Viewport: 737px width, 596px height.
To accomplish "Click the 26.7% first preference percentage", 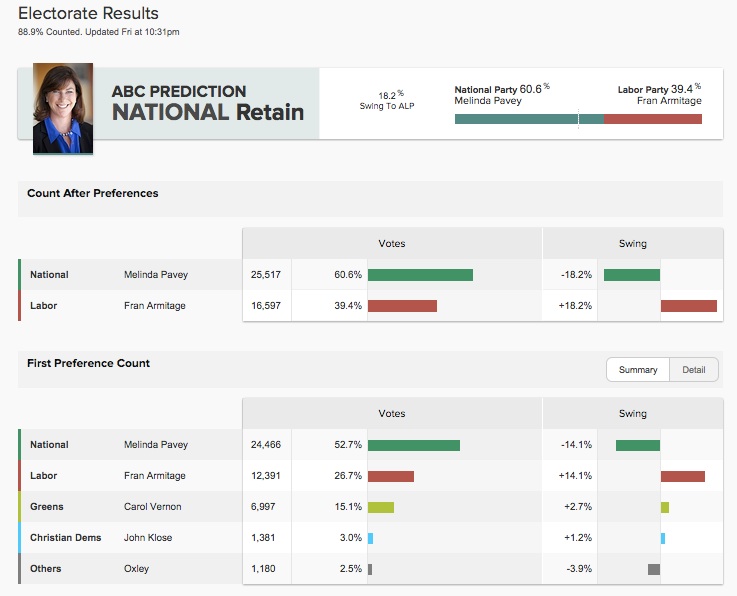I will [348, 476].
